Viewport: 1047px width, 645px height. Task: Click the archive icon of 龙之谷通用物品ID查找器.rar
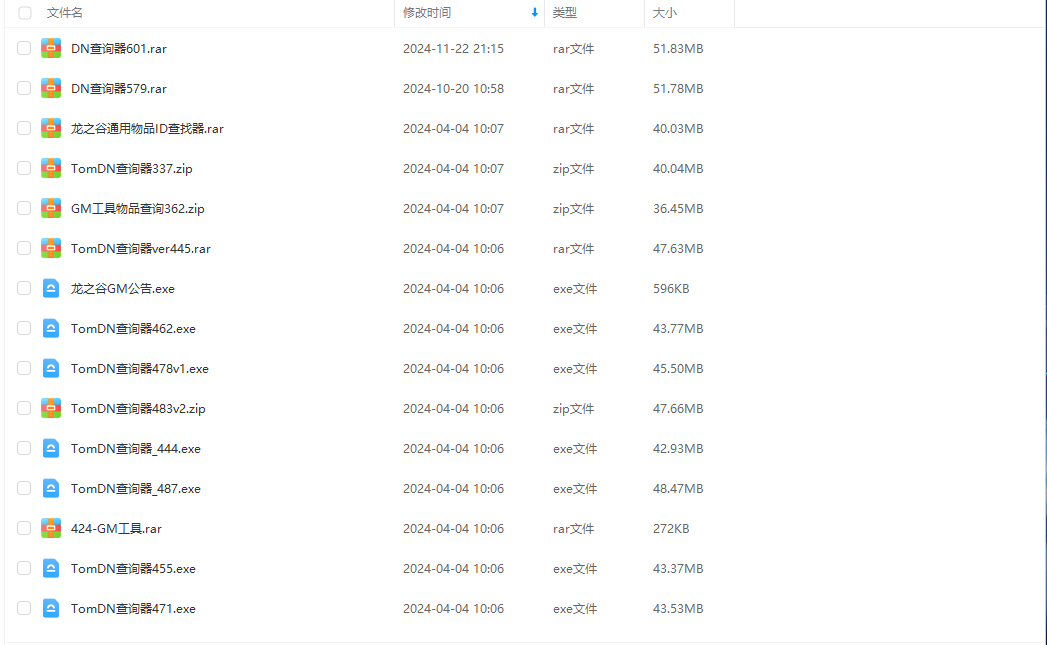[x=51, y=128]
